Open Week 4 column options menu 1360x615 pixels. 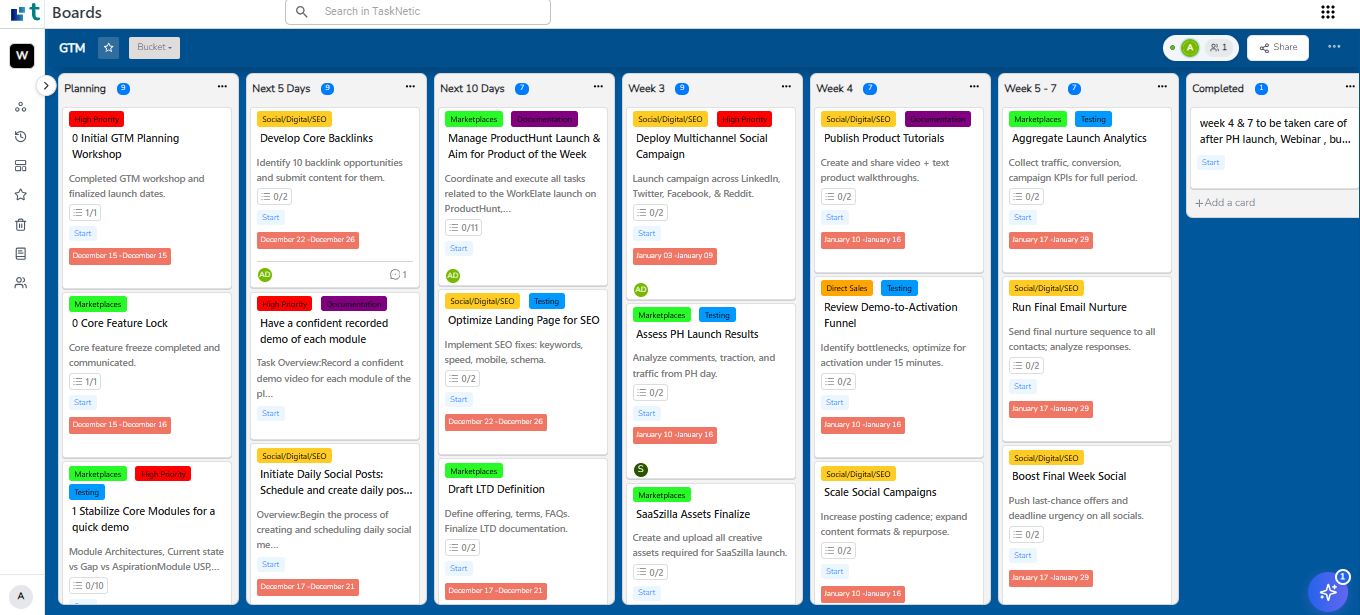[x=975, y=87]
